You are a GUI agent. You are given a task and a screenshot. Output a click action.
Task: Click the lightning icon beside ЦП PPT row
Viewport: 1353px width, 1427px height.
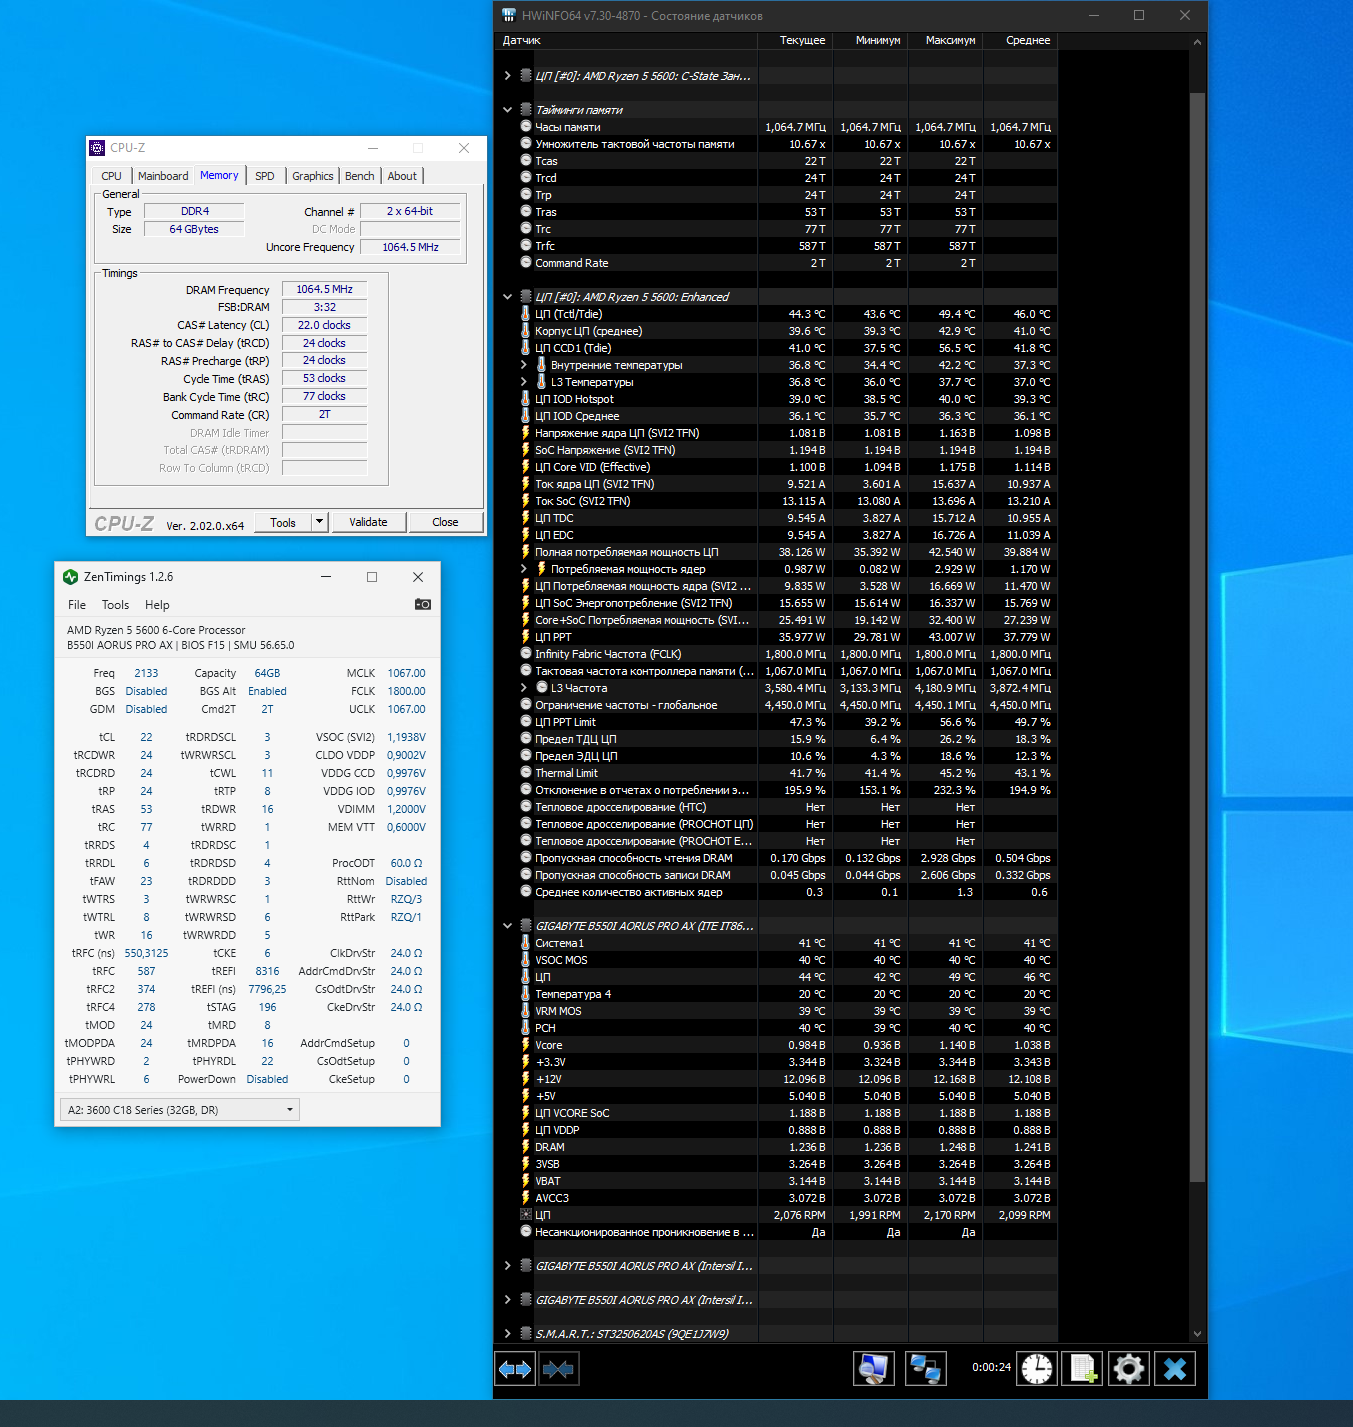[526, 637]
